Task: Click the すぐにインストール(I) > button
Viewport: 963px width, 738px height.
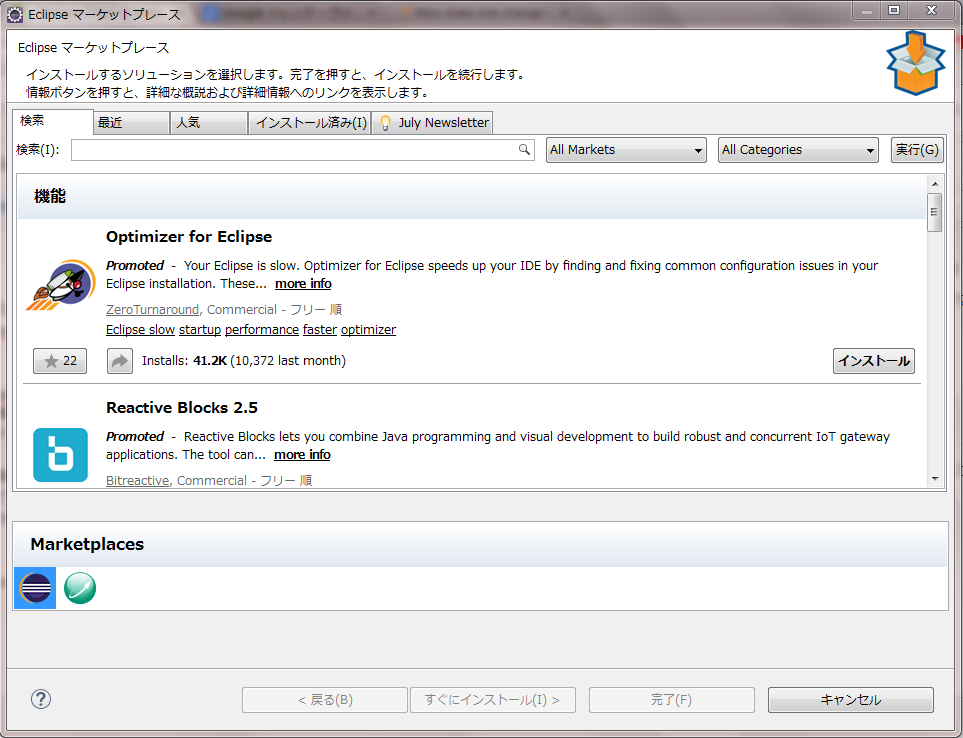Action: point(493,699)
